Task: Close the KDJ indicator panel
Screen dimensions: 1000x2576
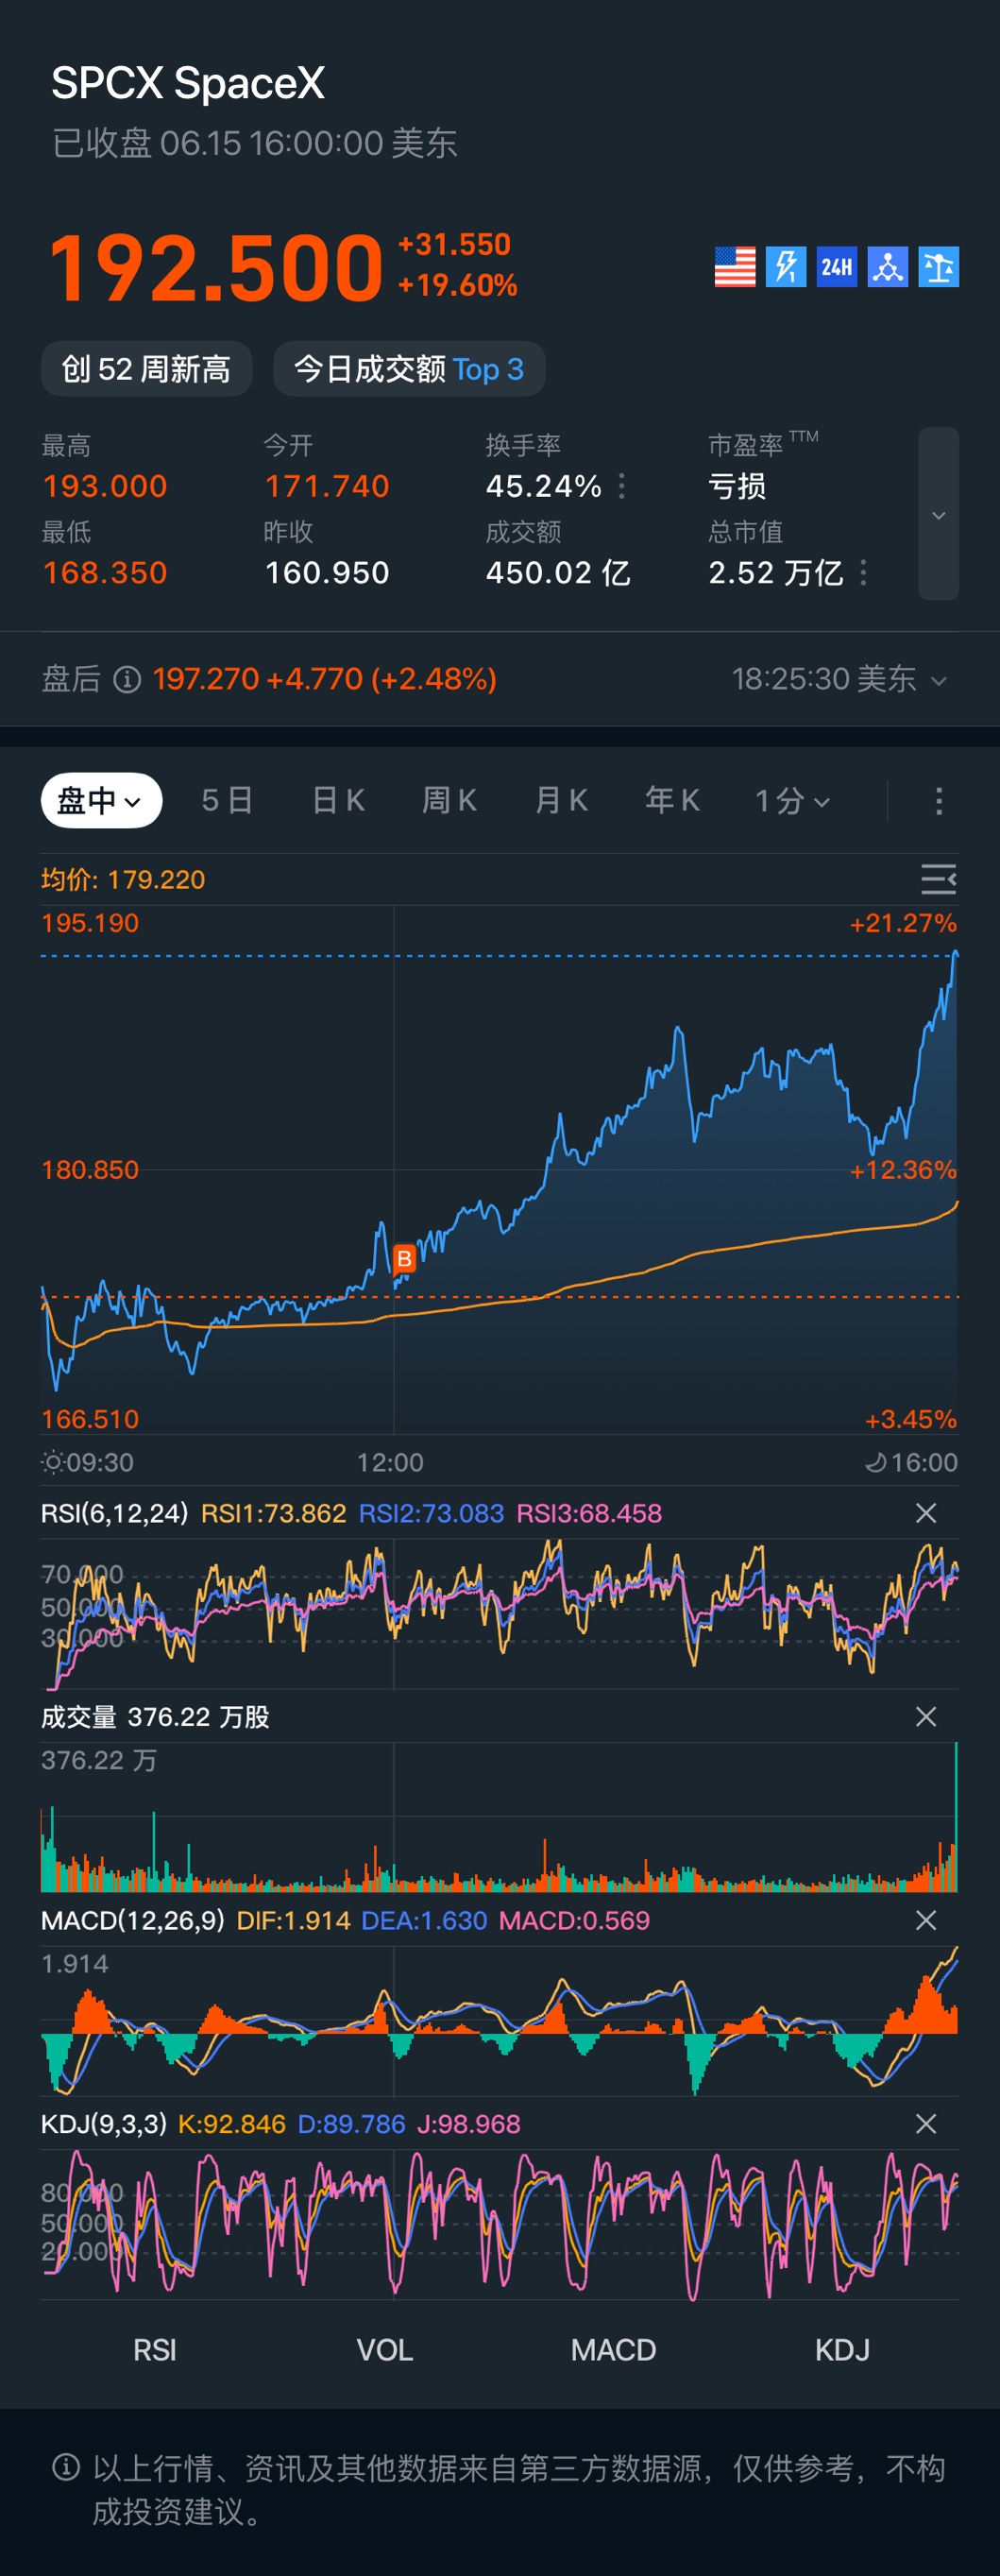Action: point(926,2124)
